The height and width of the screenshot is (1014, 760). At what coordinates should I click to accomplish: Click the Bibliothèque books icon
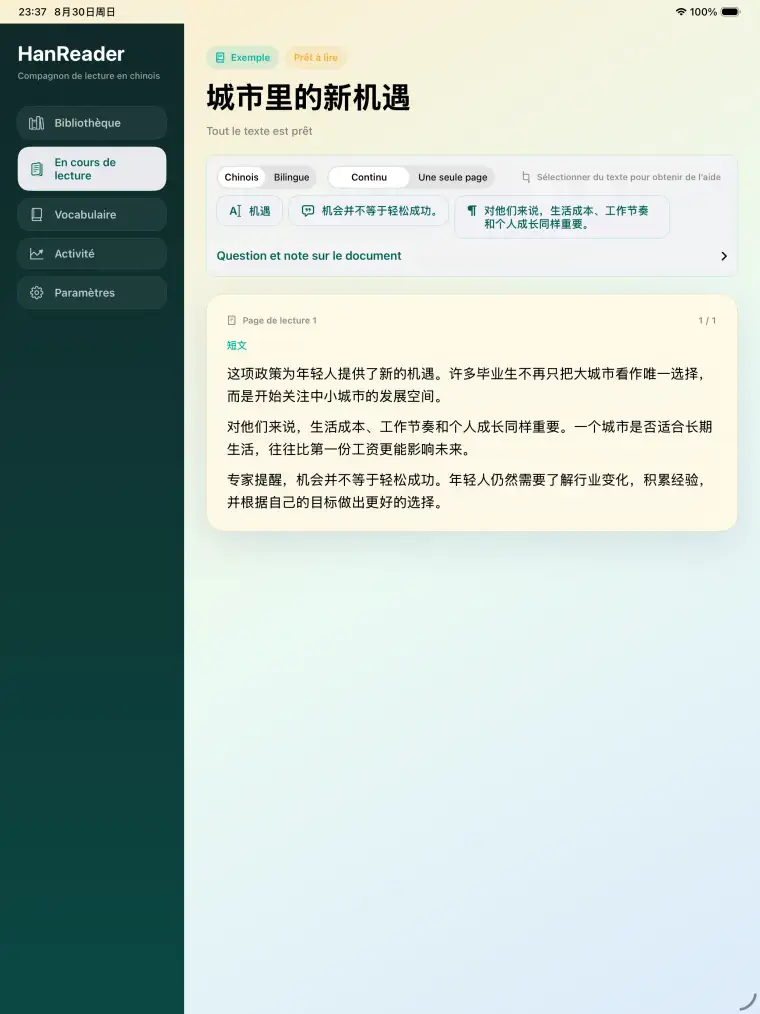(x=37, y=123)
